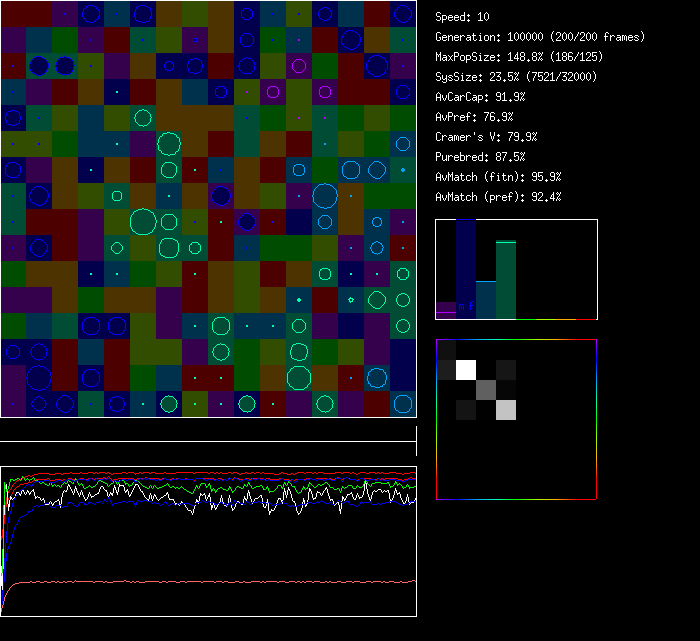
Task: Pick the medium gray cell in the heatmap
Action: (486, 389)
